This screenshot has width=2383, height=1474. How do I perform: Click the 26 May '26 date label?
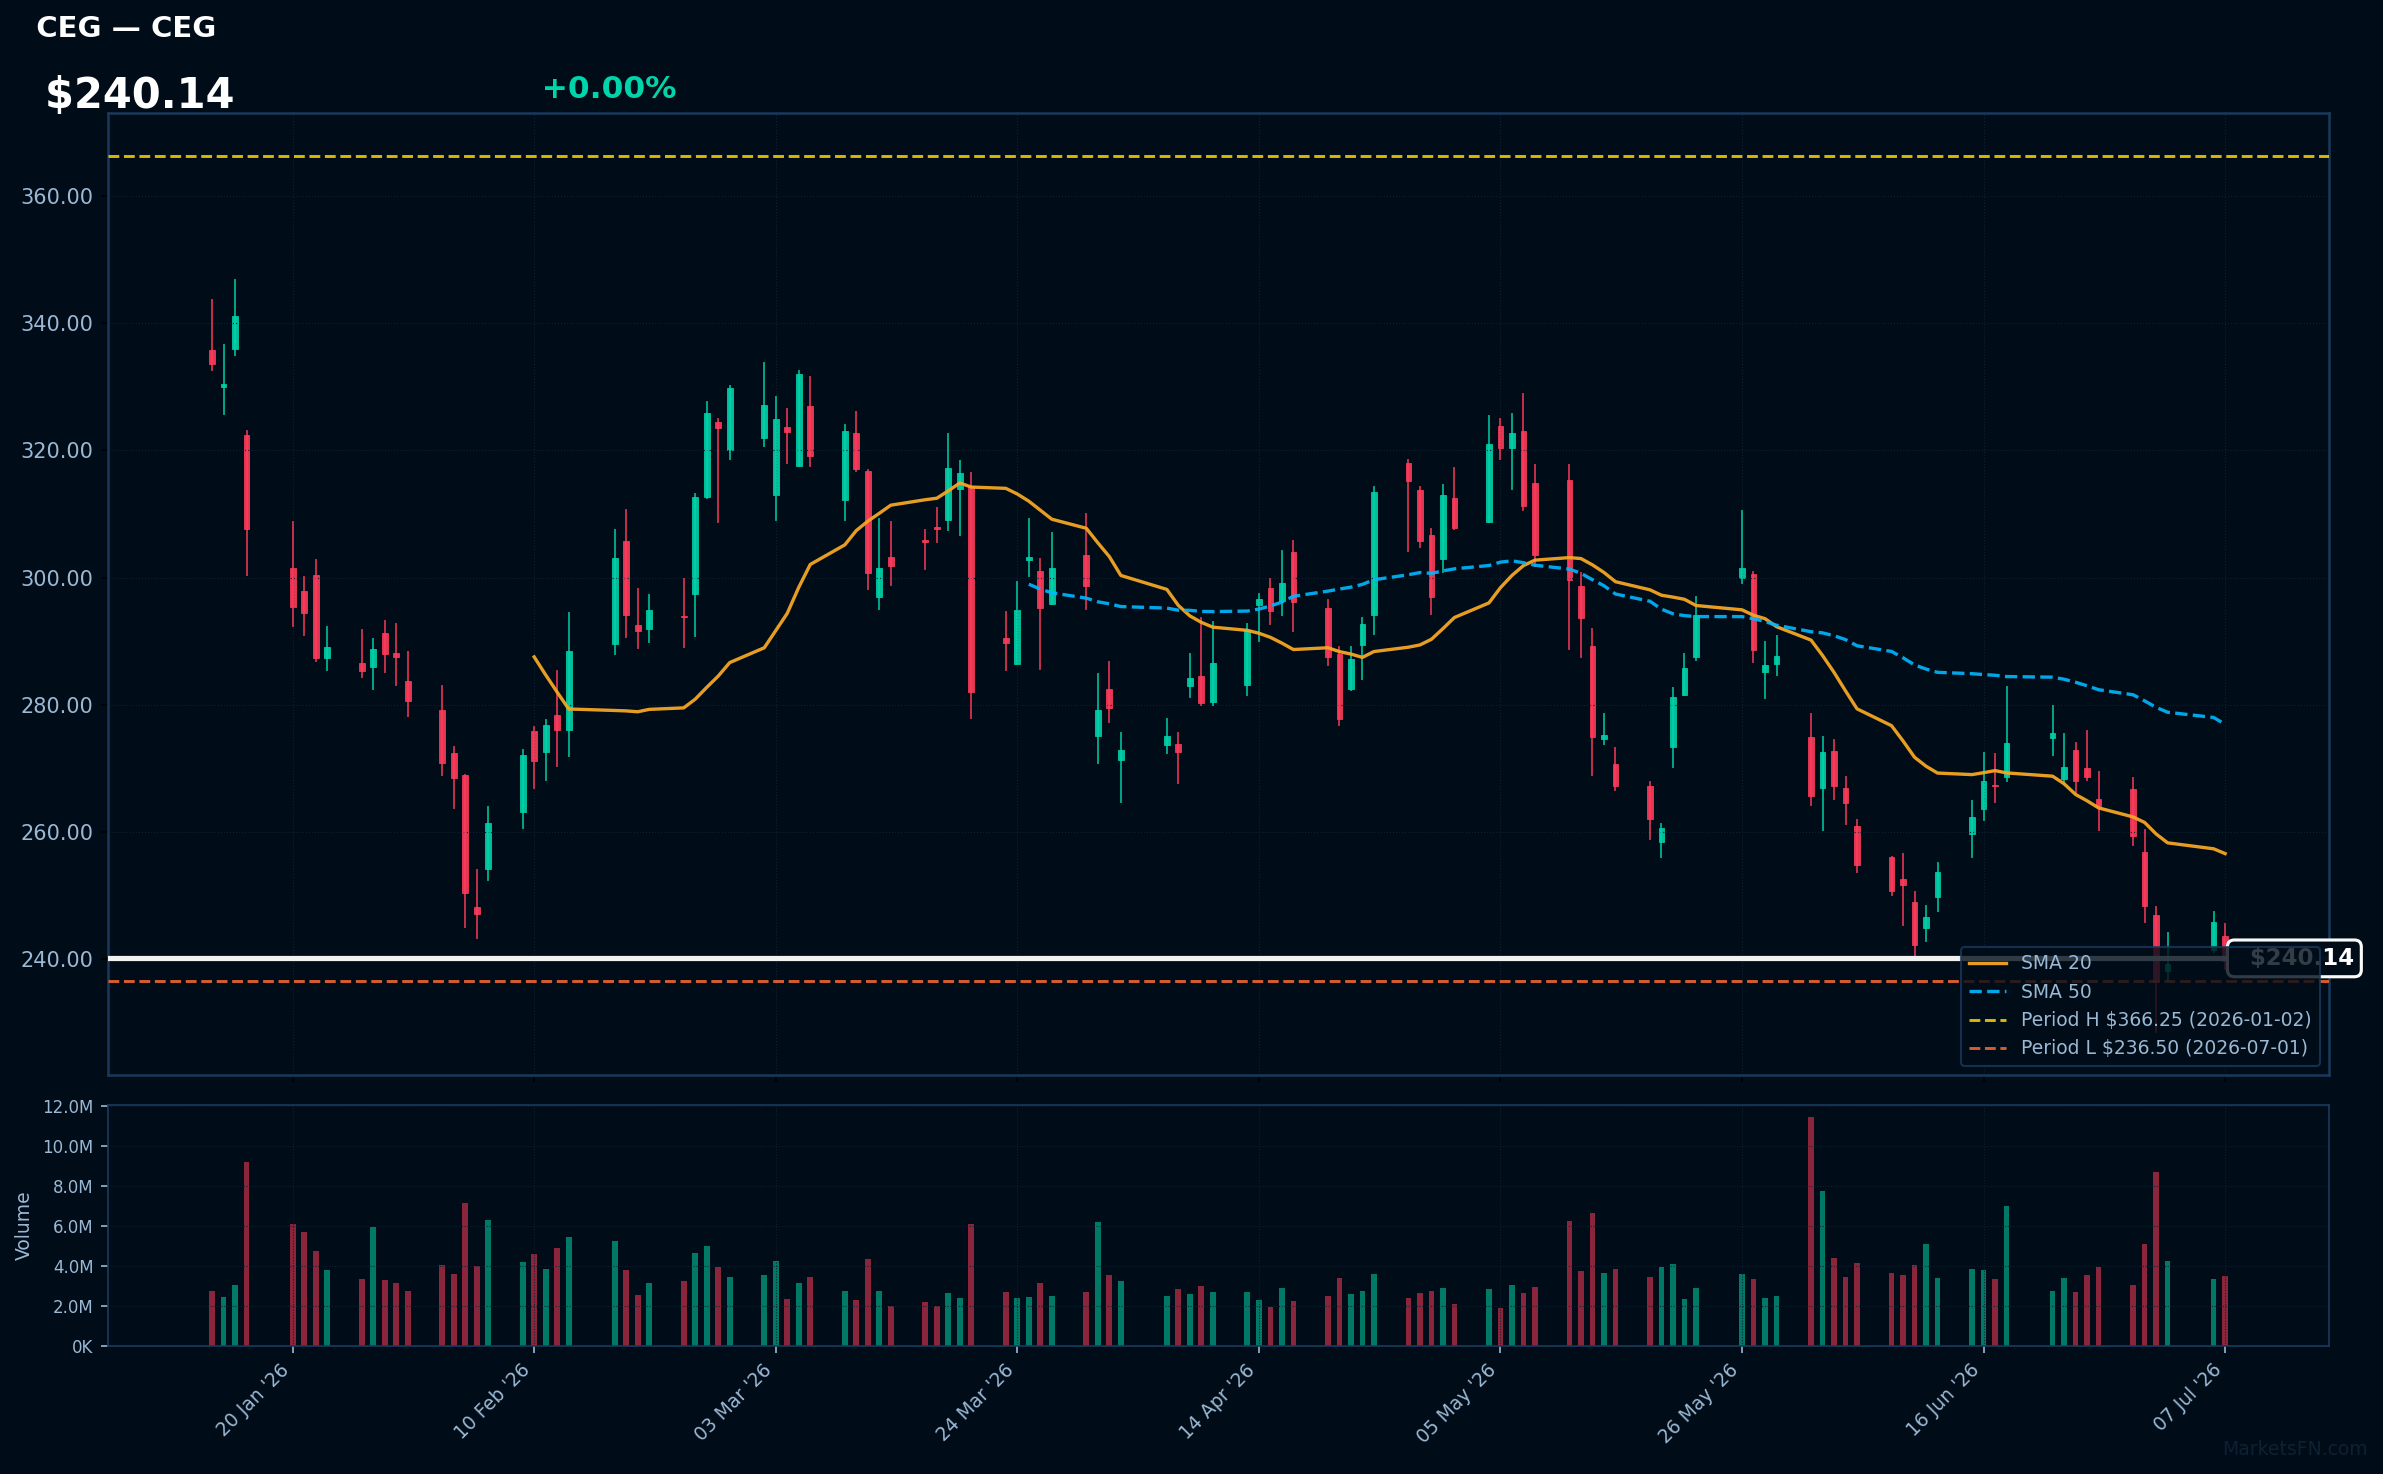1699,1402
